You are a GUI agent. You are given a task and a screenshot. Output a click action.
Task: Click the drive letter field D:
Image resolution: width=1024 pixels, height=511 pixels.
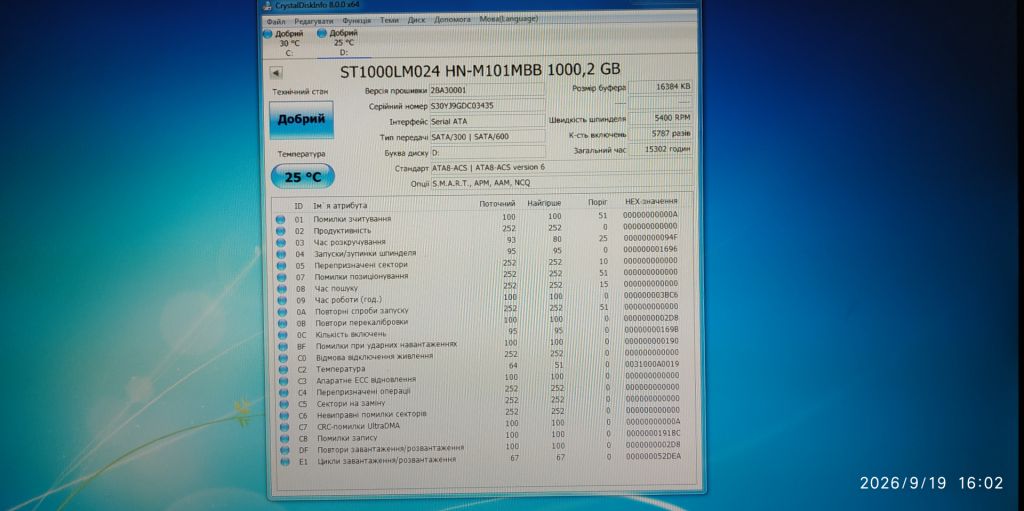pyautogui.click(x=487, y=152)
